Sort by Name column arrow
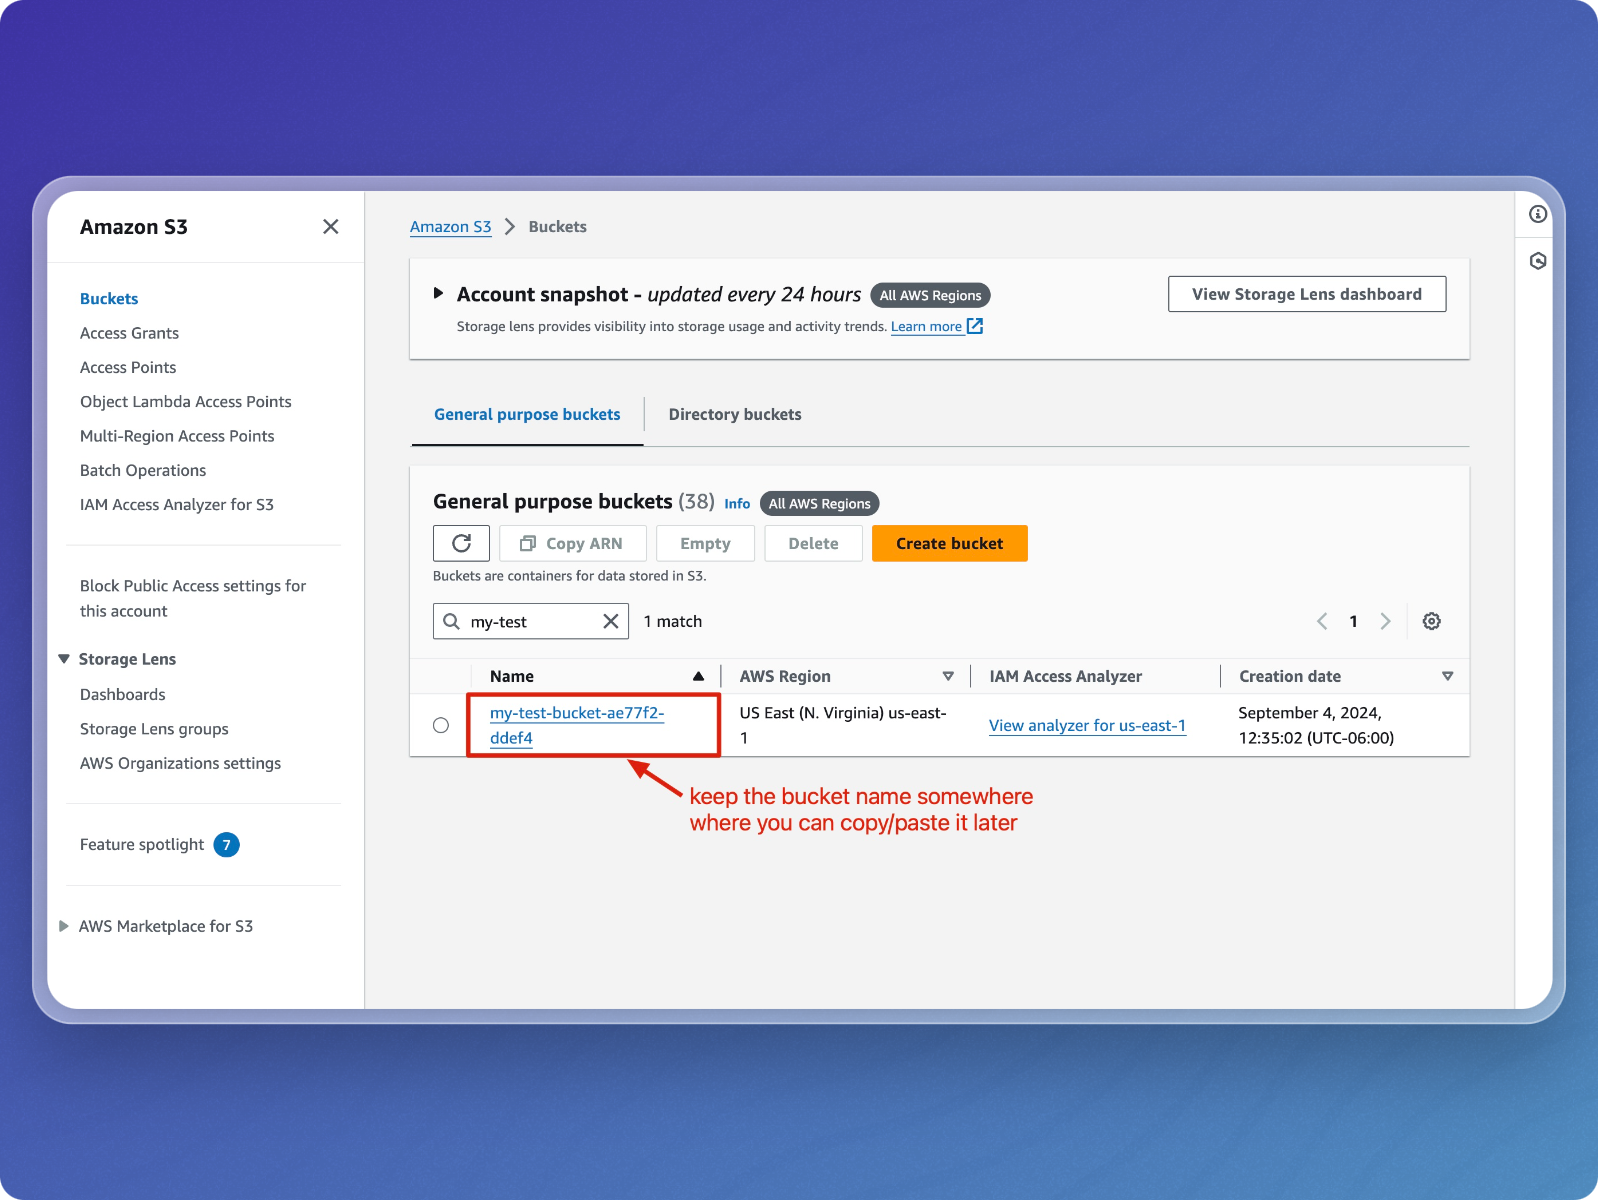The width and height of the screenshot is (1598, 1200). coord(698,676)
